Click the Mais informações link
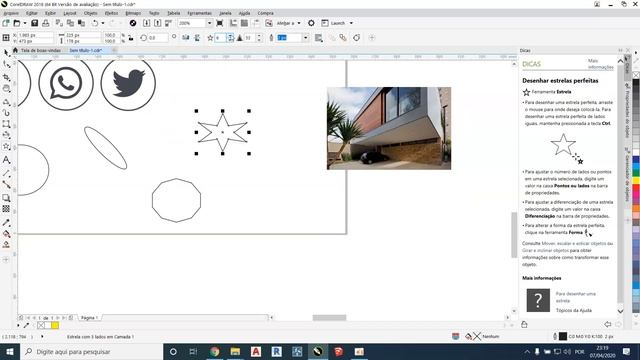The width and height of the screenshot is (640, 360). [x=600, y=64]
